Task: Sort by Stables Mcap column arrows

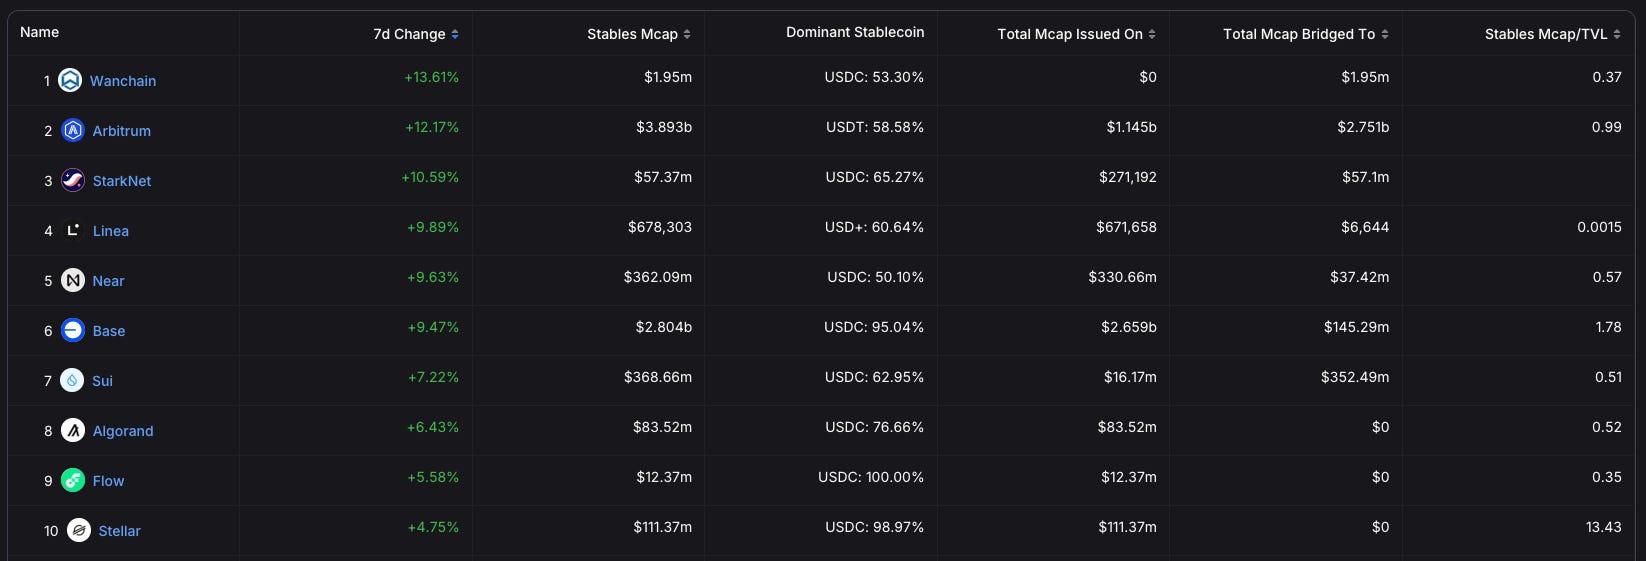Action: pyautogui.click(x=687, y=34)
